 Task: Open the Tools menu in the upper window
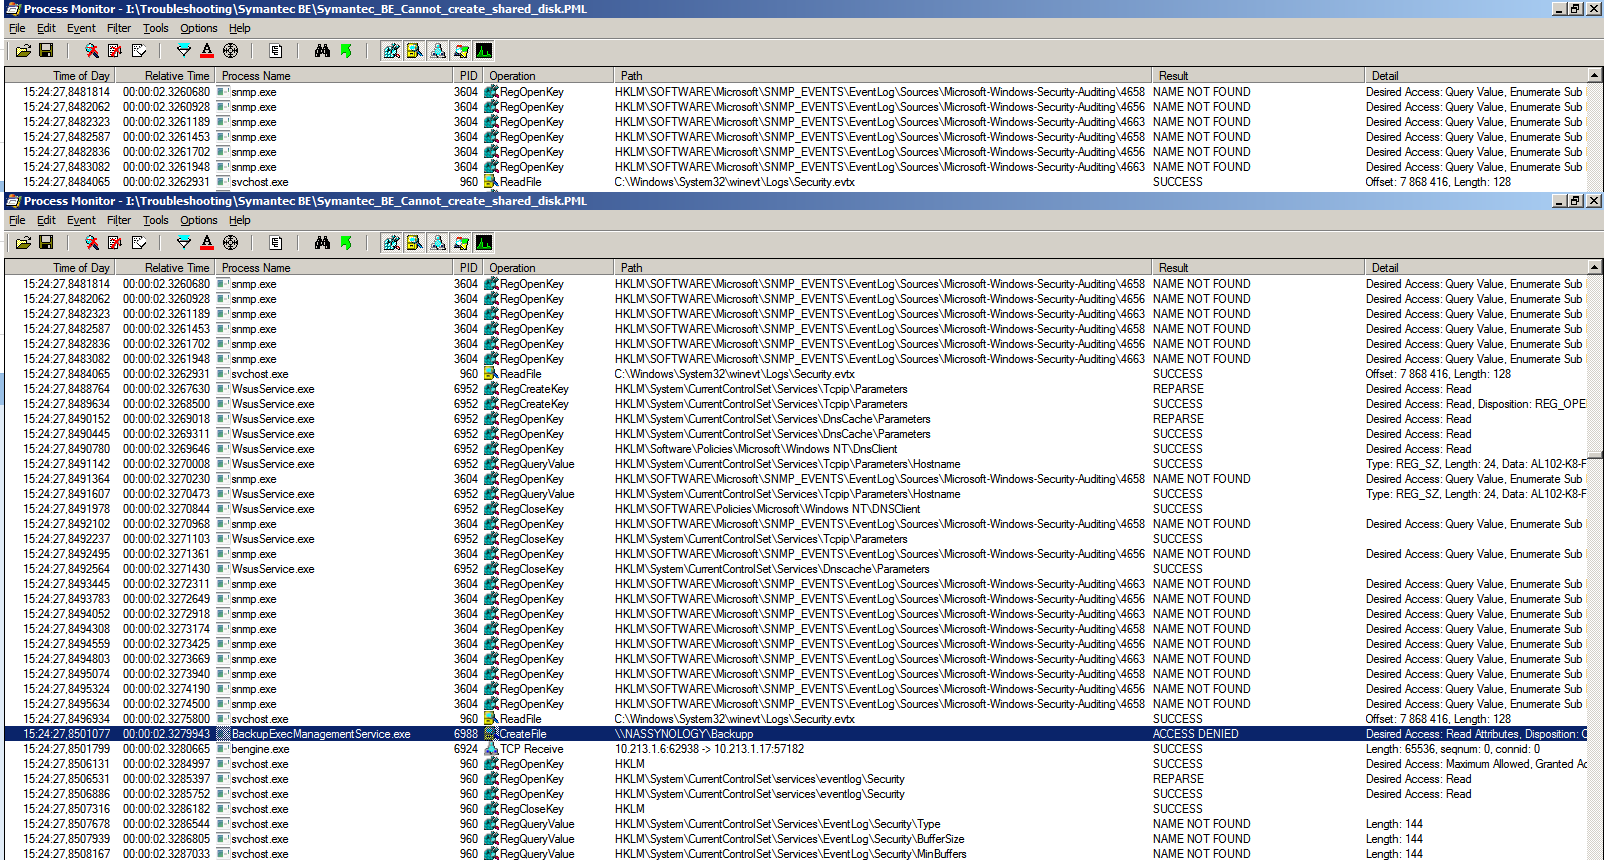(x=155, y=28)
